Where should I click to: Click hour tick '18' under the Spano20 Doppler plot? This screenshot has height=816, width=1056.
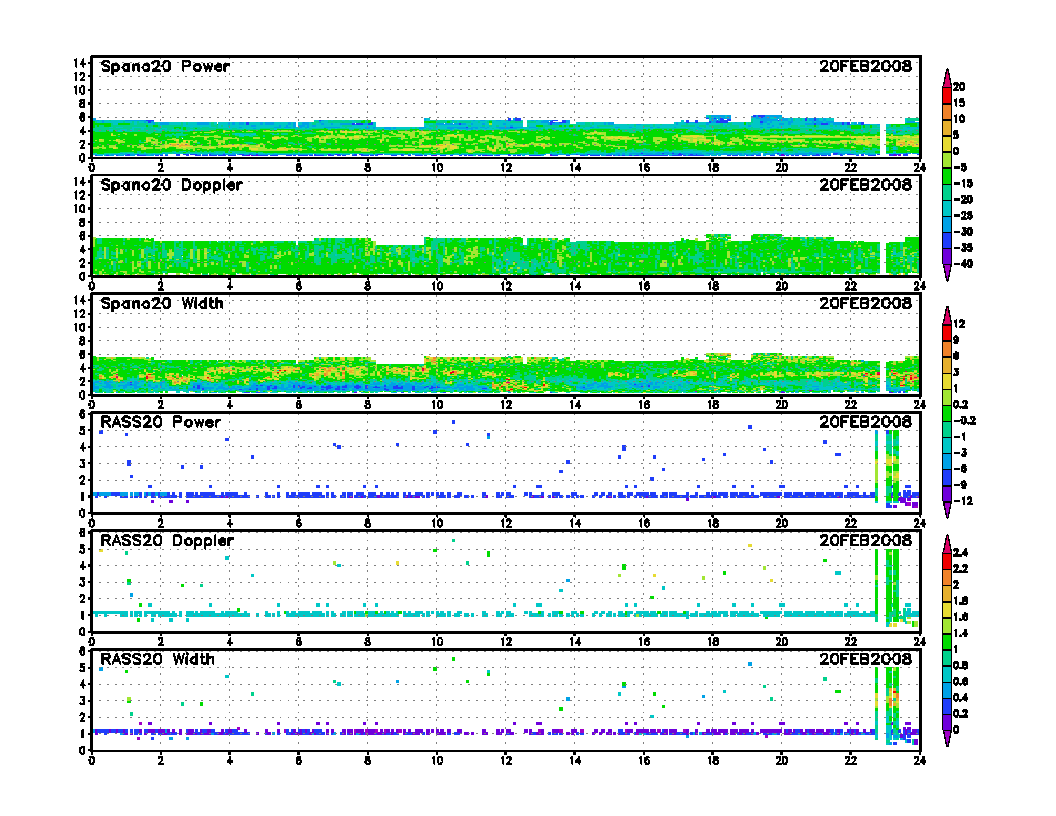[x=713, y=286]
